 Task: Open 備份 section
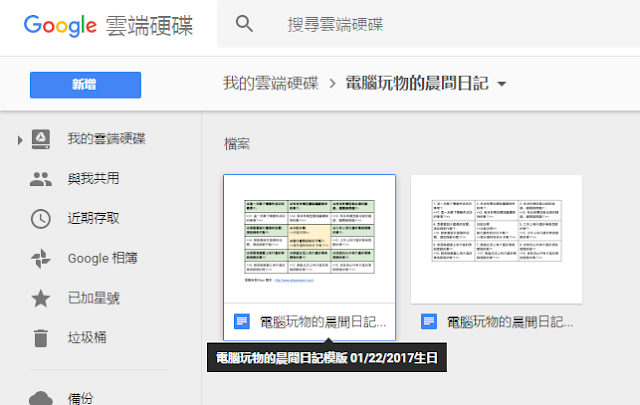80,398
